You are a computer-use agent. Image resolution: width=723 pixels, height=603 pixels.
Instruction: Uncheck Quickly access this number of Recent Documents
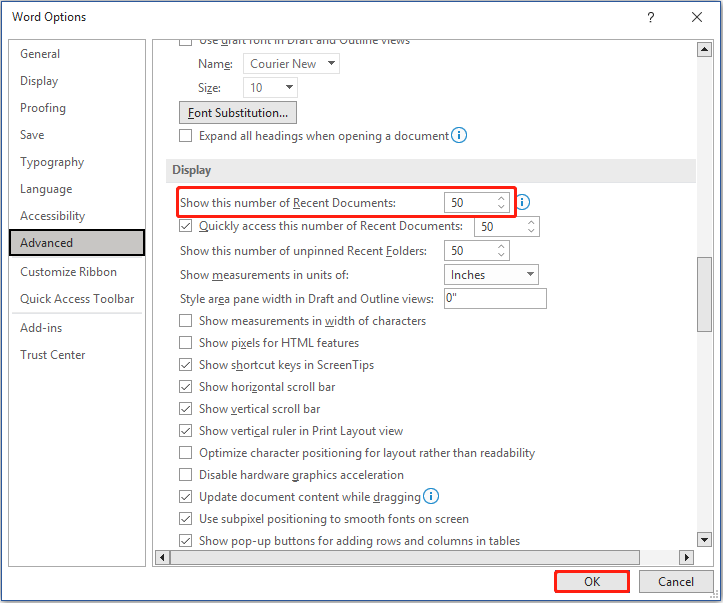click(185, 226)
